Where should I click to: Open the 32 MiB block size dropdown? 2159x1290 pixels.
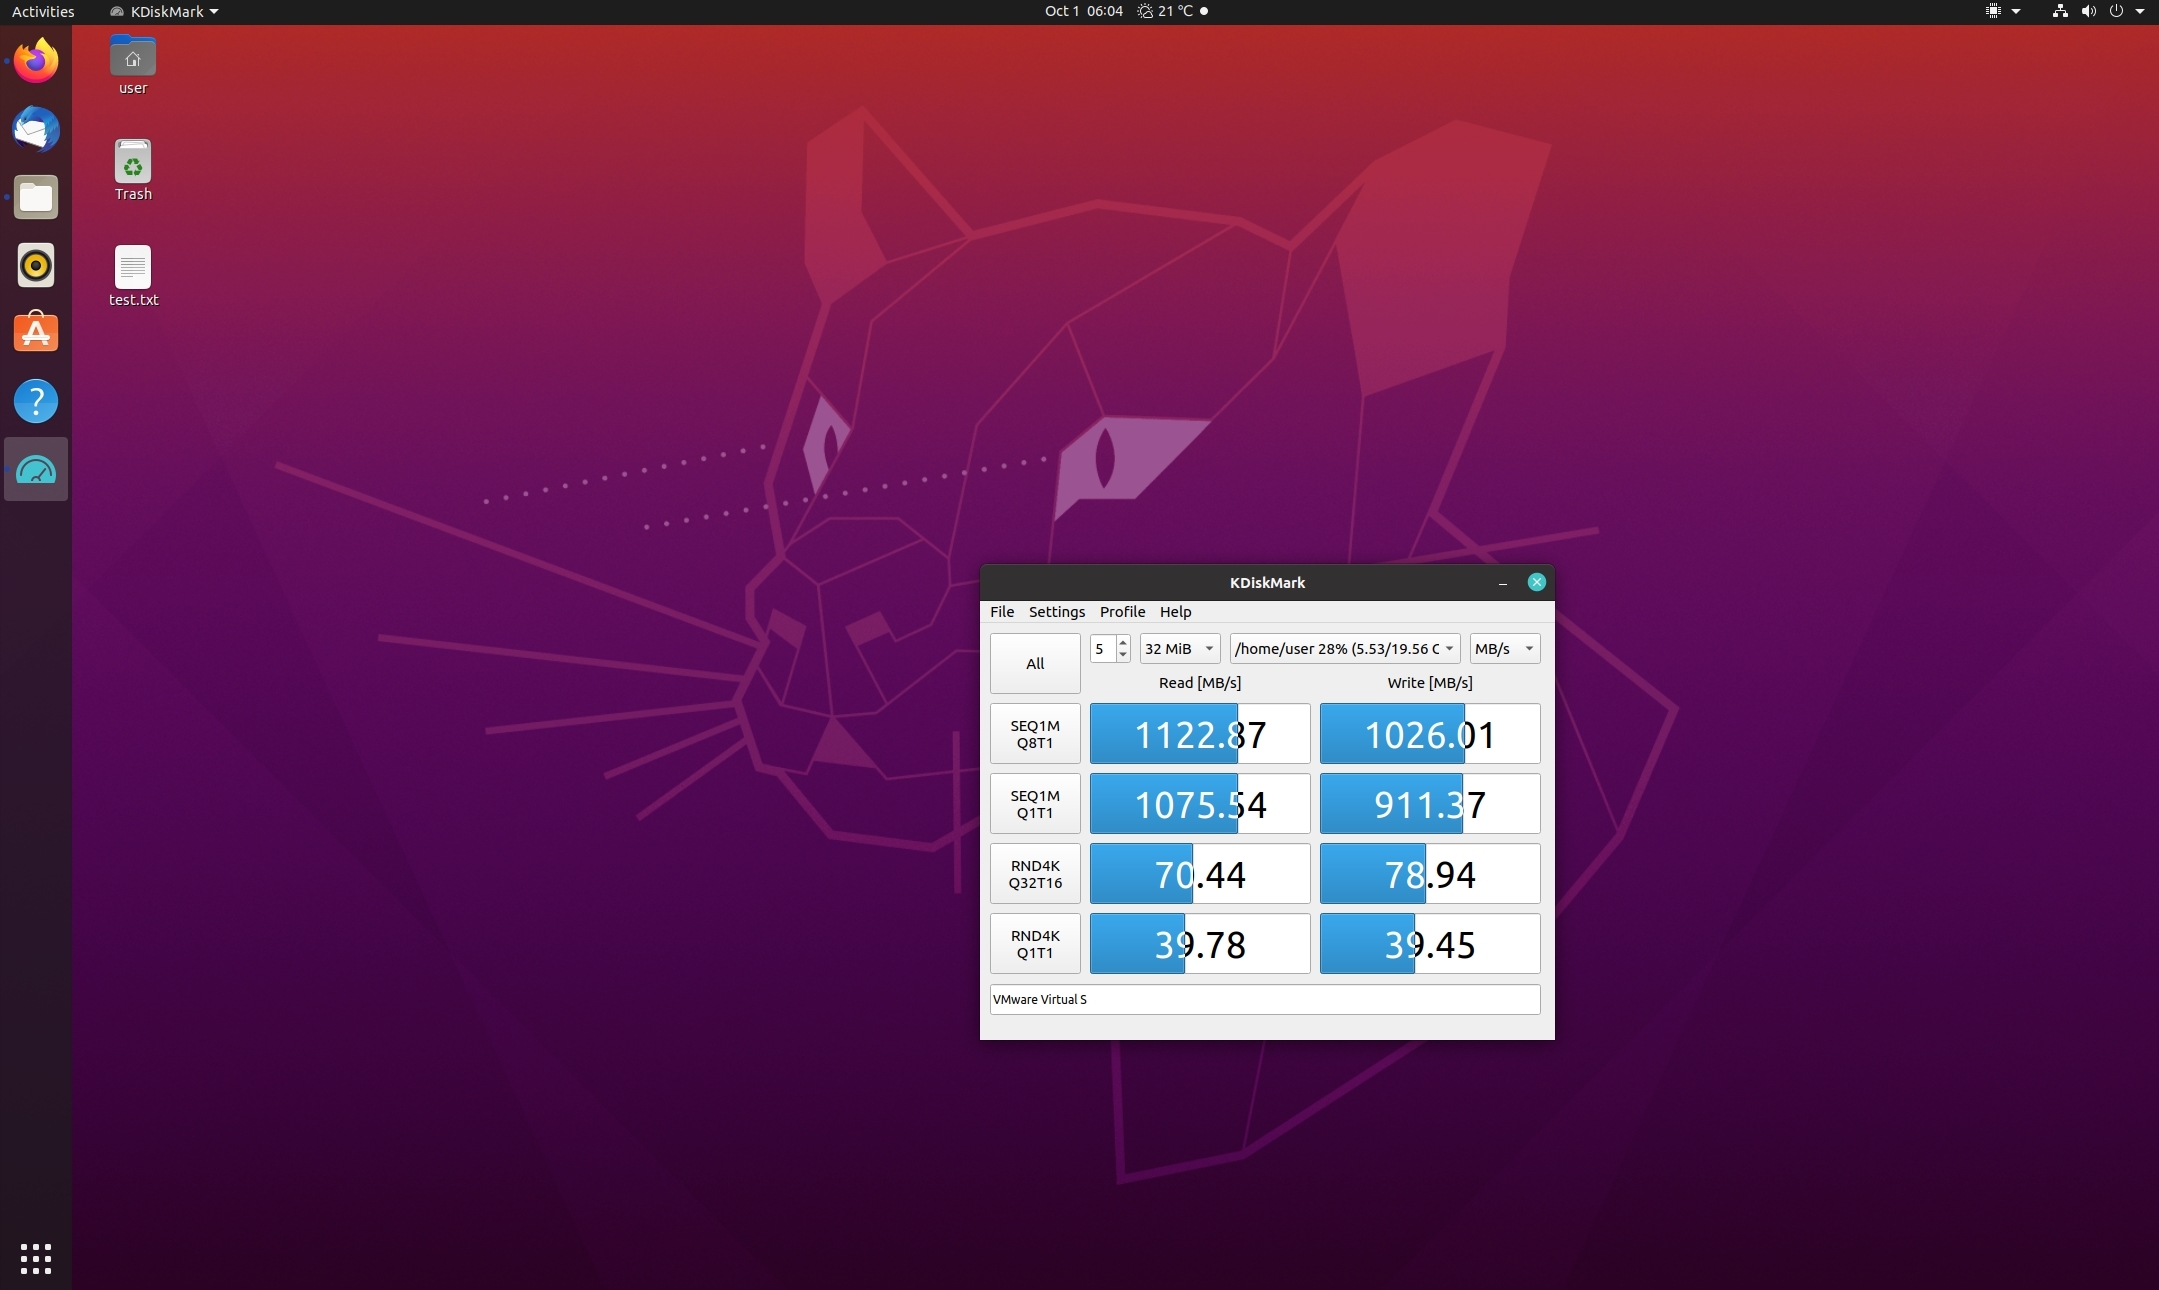point(1178,648)
